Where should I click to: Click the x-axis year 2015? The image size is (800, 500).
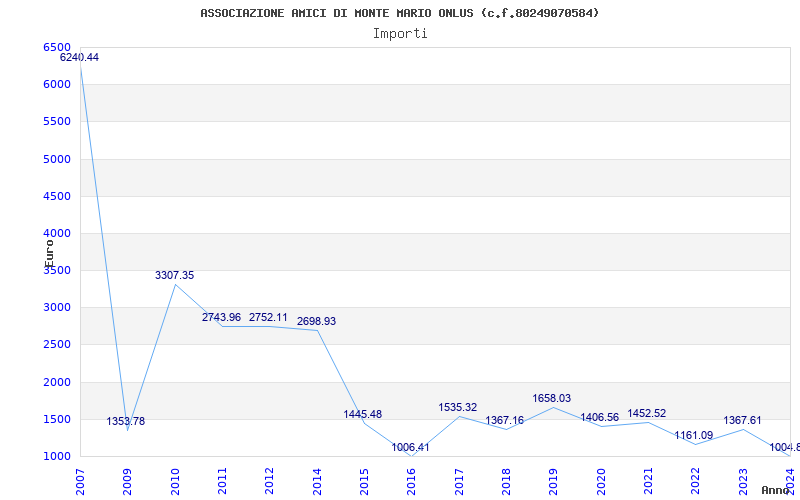(x=364, y=482)
